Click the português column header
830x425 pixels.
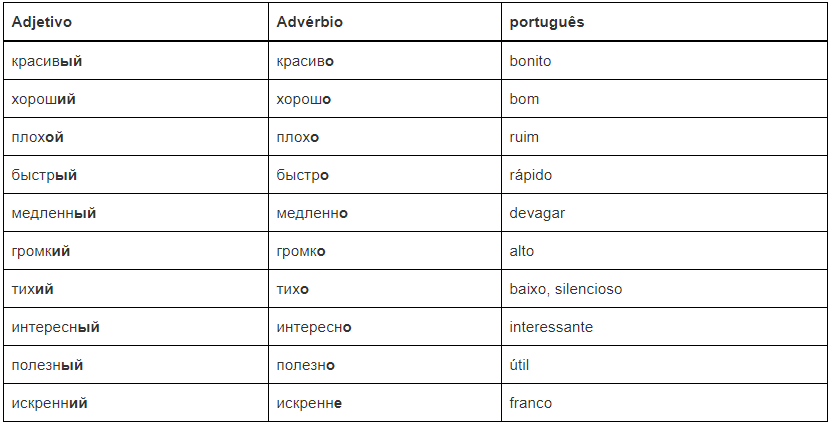(547, 22)
